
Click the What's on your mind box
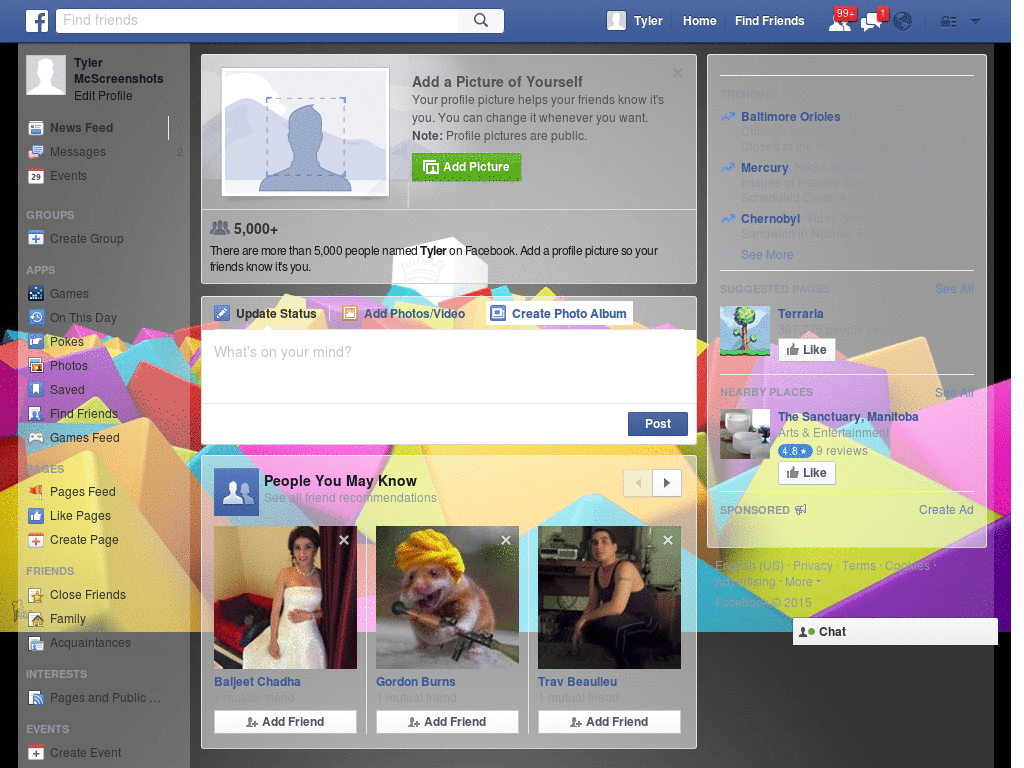tap(449, 367)
